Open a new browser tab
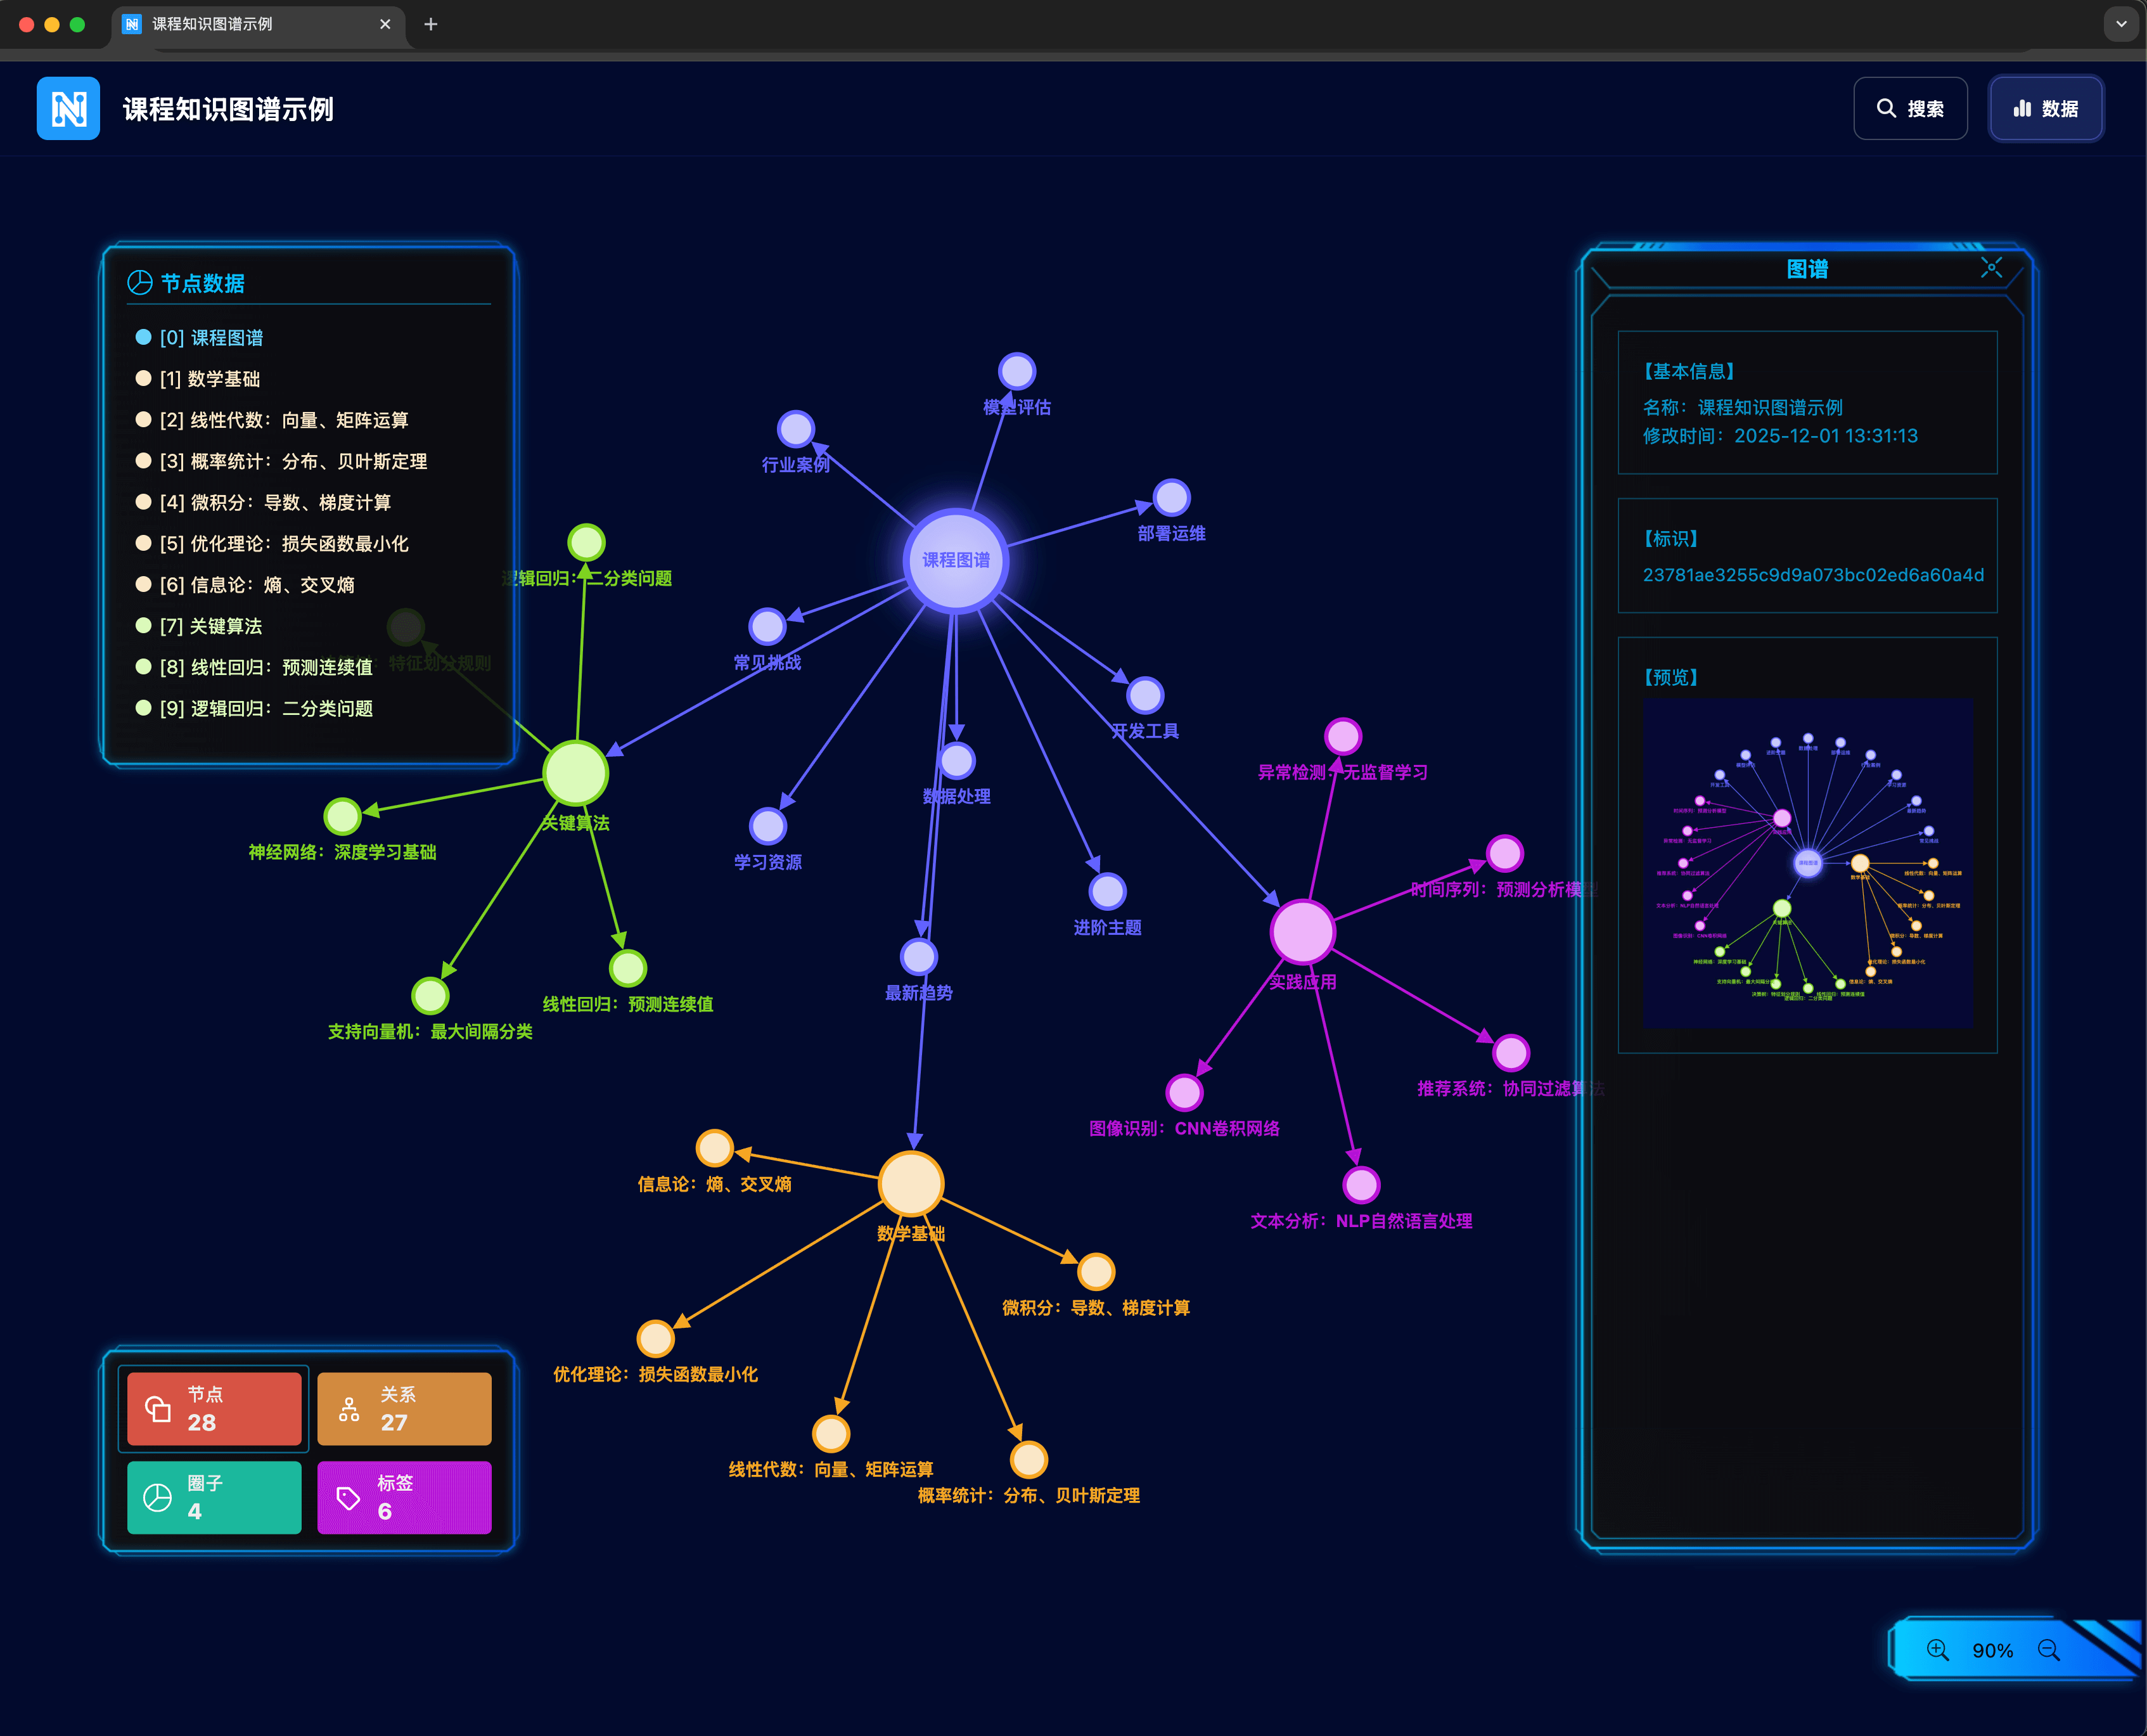Screen dimensions: 2147x1736 pyautogui.click(x=431, y=24)
